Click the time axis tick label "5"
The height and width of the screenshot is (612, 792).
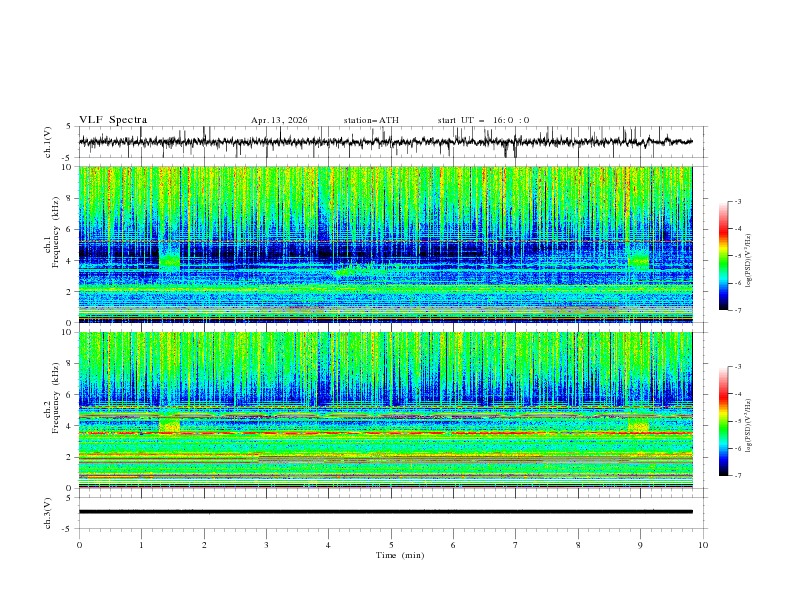[391, 545]
